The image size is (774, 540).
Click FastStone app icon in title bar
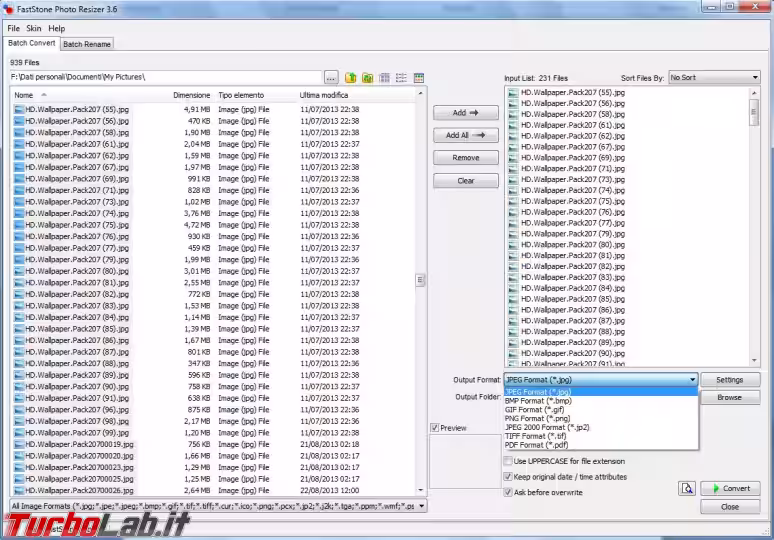(x=8, y=9)
